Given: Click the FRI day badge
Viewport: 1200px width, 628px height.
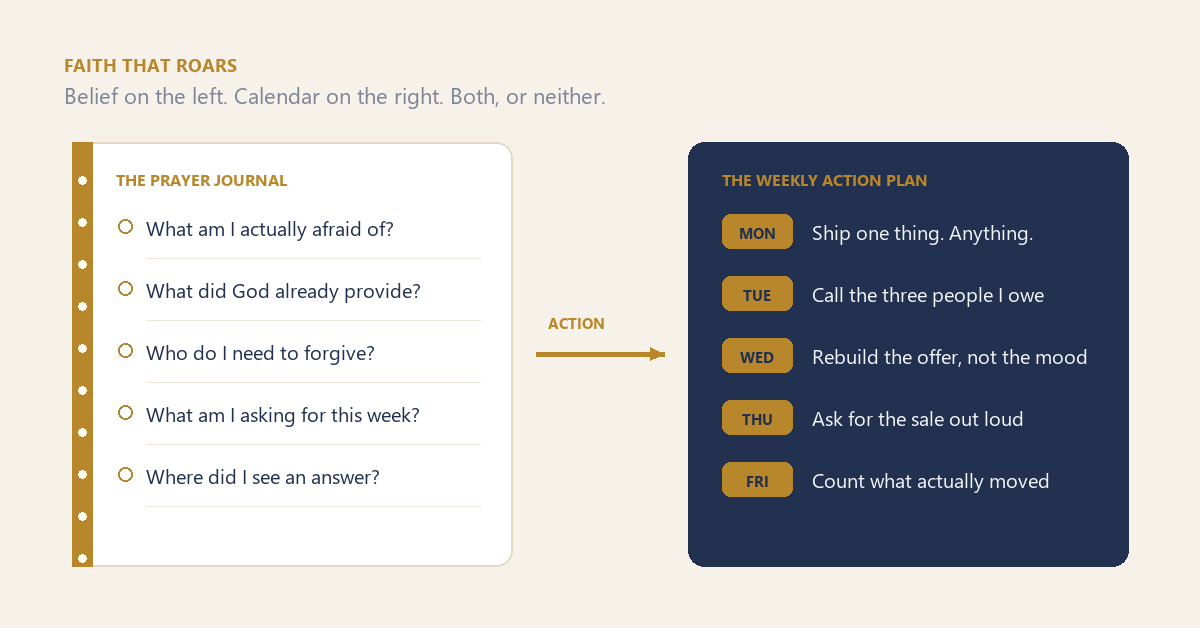Looking at the screenshot, I should (757, 480).
